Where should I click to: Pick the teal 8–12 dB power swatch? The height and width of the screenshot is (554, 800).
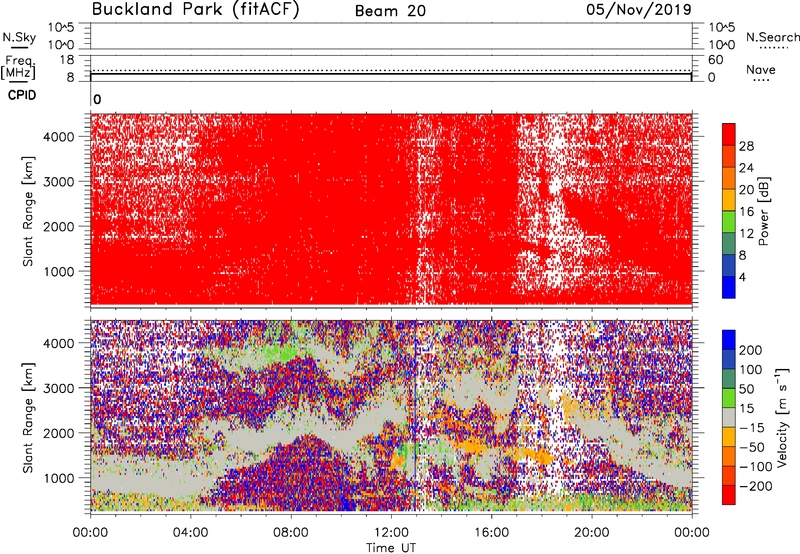pos(729,244)
